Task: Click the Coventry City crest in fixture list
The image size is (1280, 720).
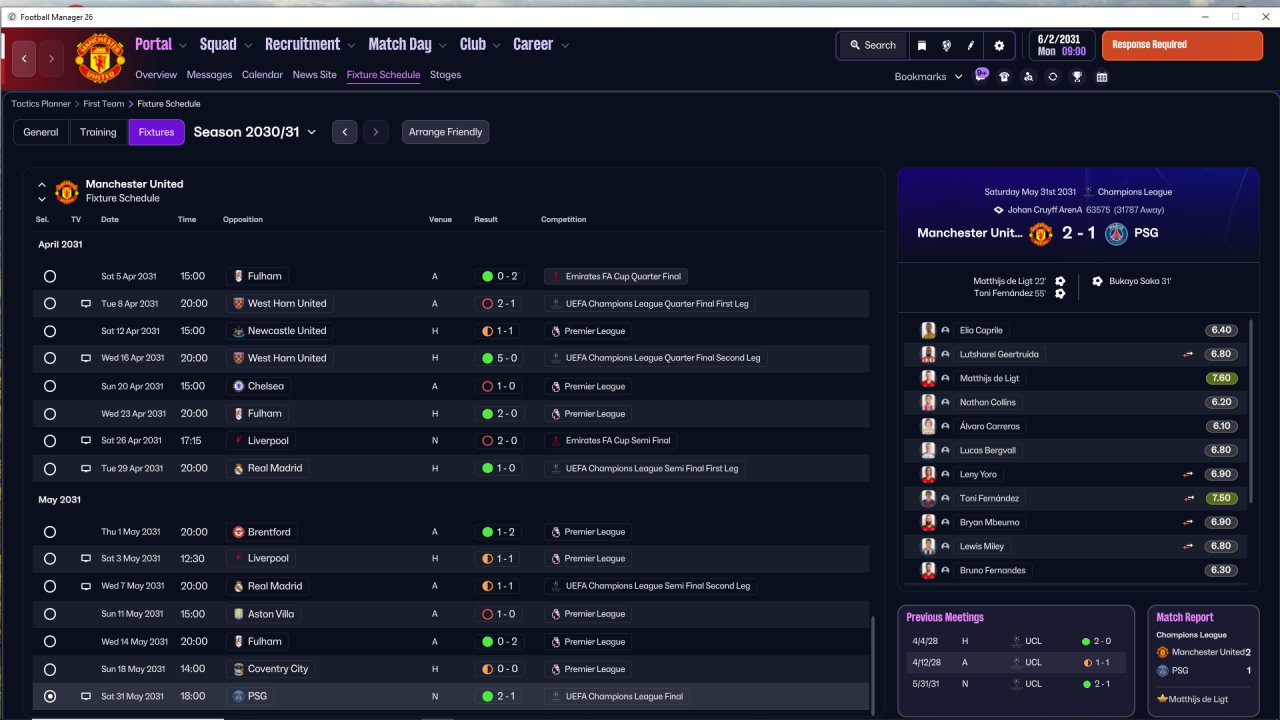Action: [238, 669]
